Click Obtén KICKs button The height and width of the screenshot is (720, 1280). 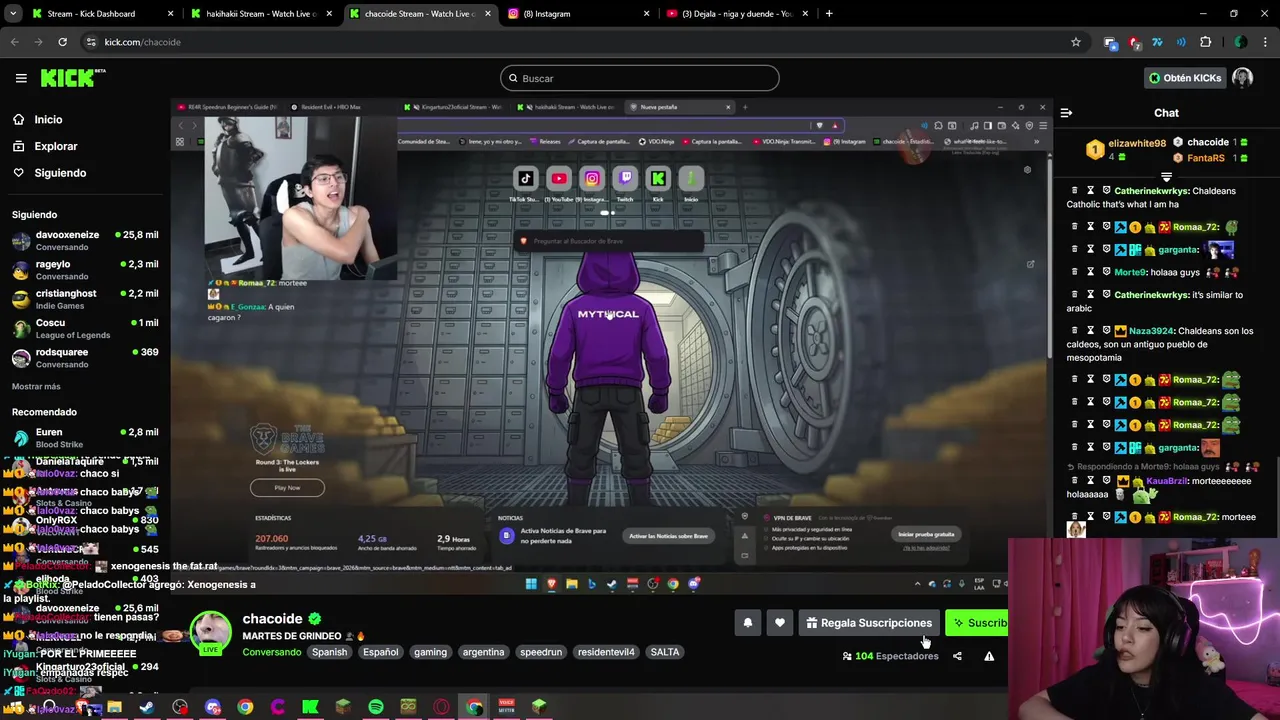[x=1185, y=78]
